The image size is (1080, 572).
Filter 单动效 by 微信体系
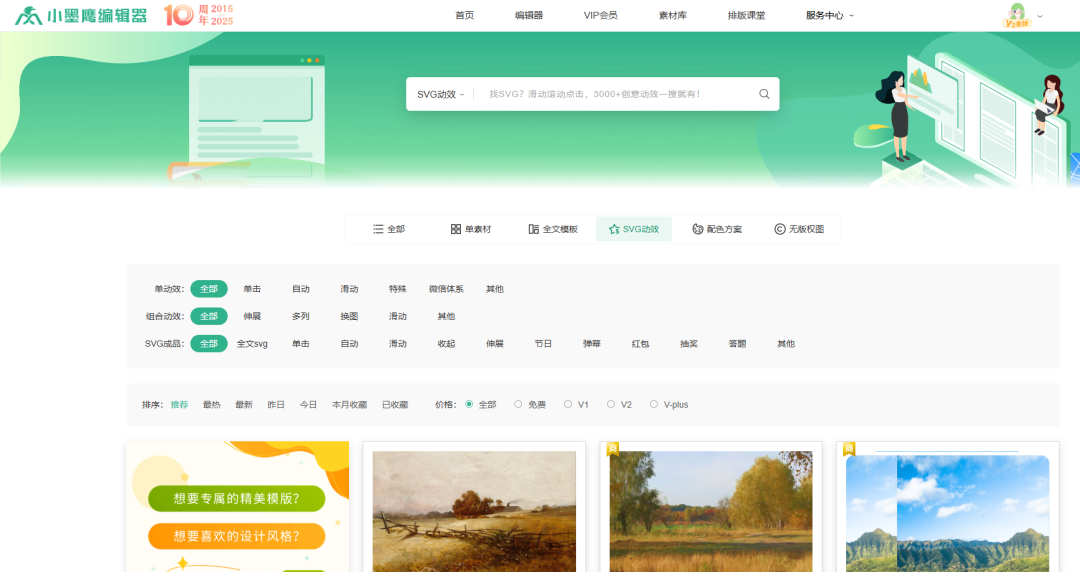446,289
